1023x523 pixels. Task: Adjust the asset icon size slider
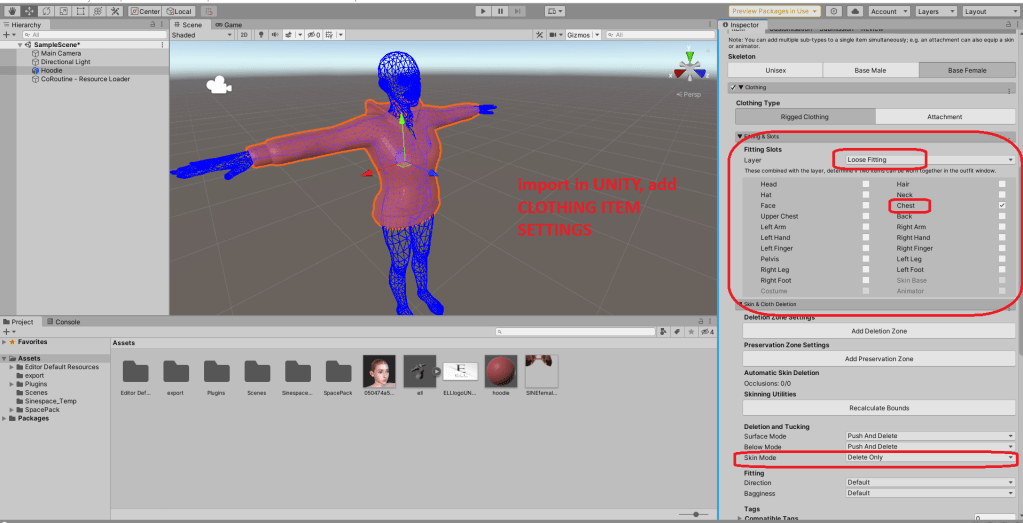point(694,514)
